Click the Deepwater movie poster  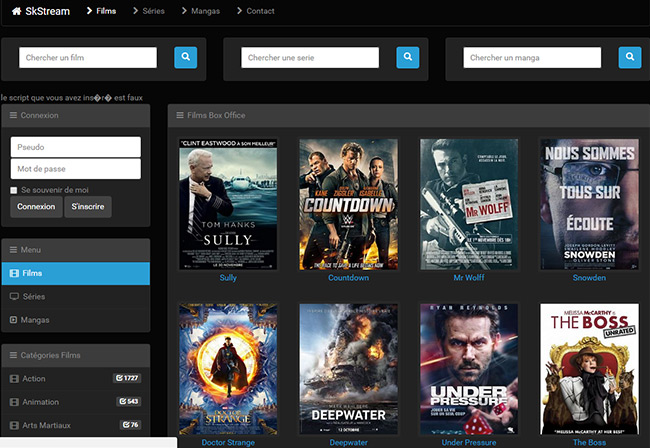tap(349, 369)
